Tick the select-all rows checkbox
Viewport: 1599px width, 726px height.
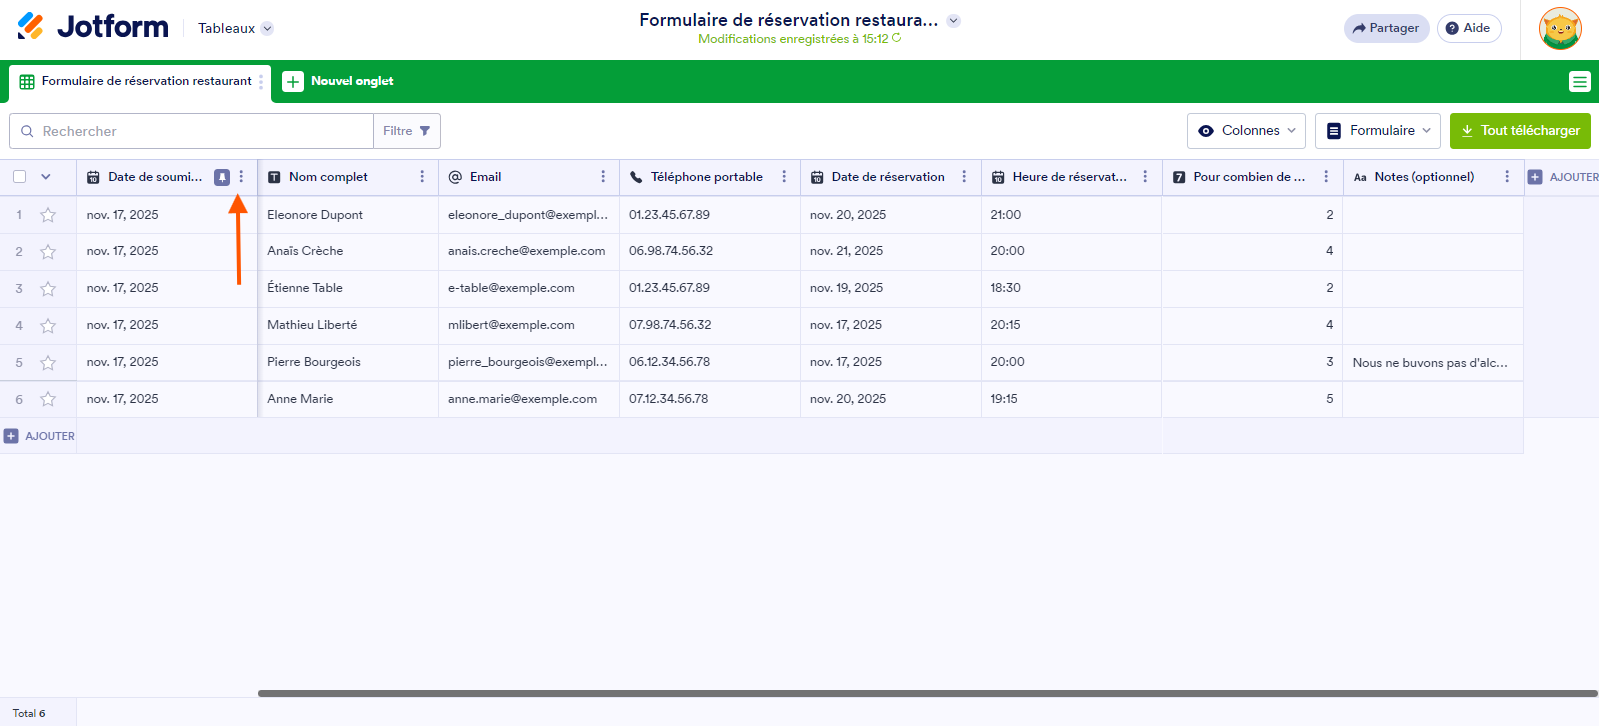[x=20, y=177]
